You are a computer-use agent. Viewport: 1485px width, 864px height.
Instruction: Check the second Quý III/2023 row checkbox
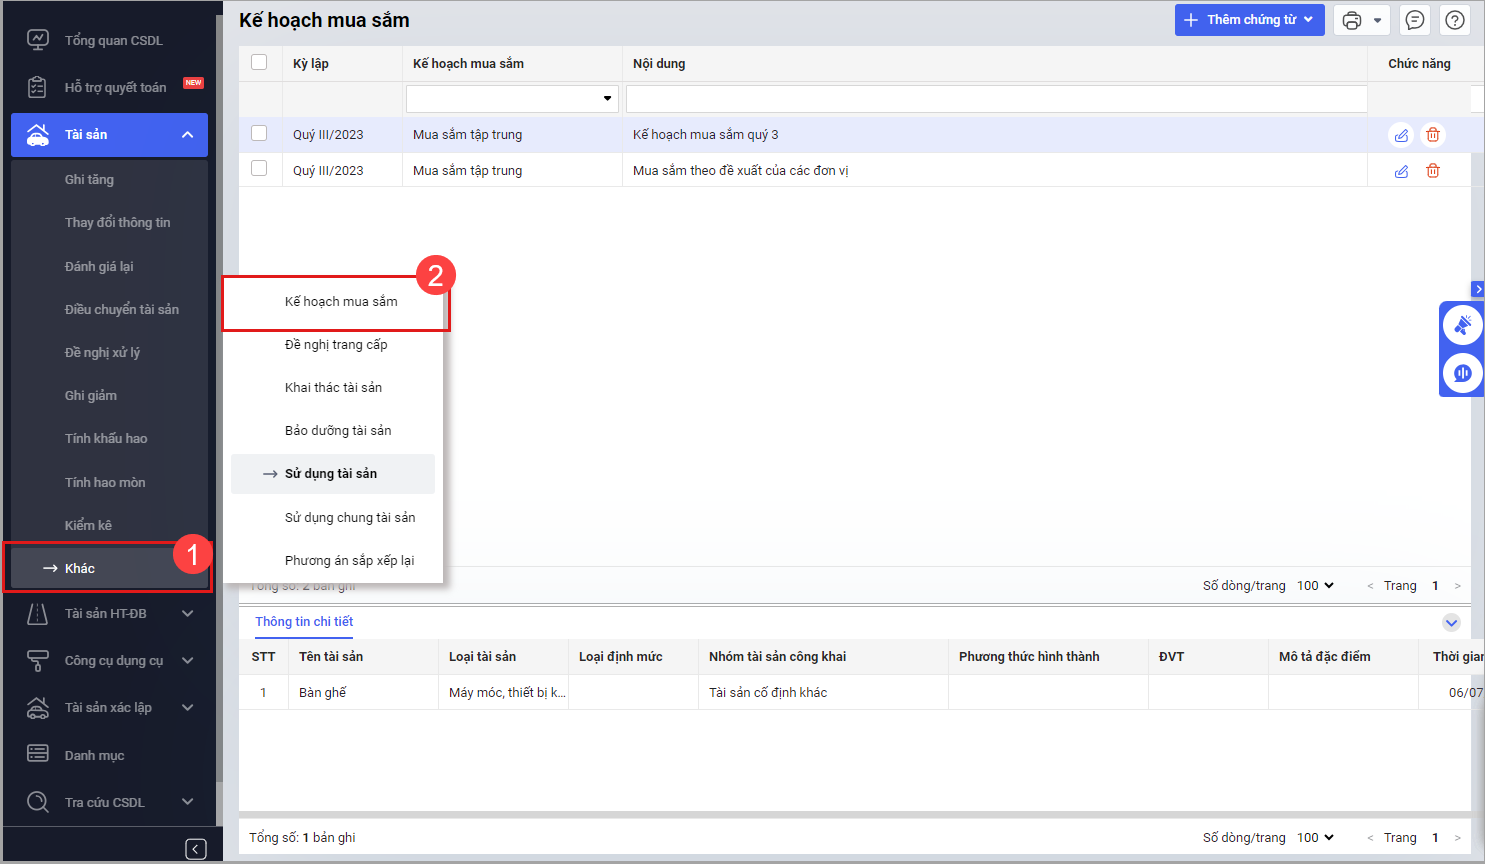coord(259,169)
